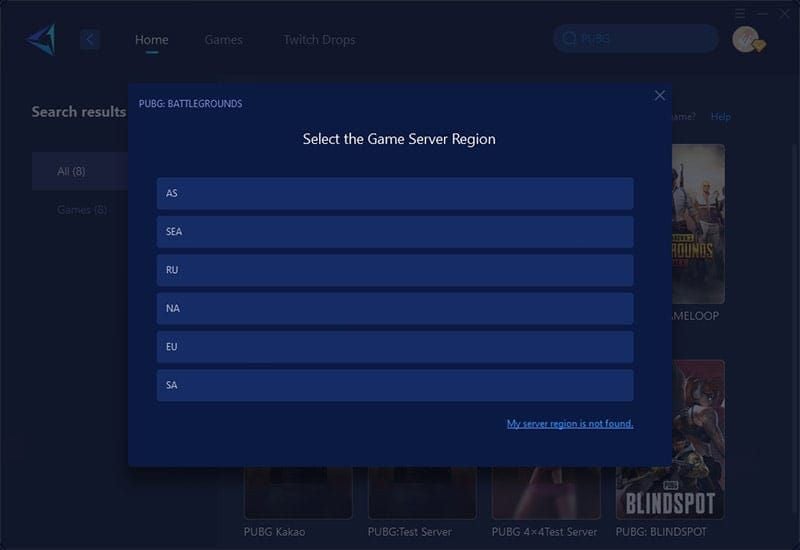Viewport: 800px width, 550px height.
Task: Select the All (8) filter
Action: [x=80, y=171]
